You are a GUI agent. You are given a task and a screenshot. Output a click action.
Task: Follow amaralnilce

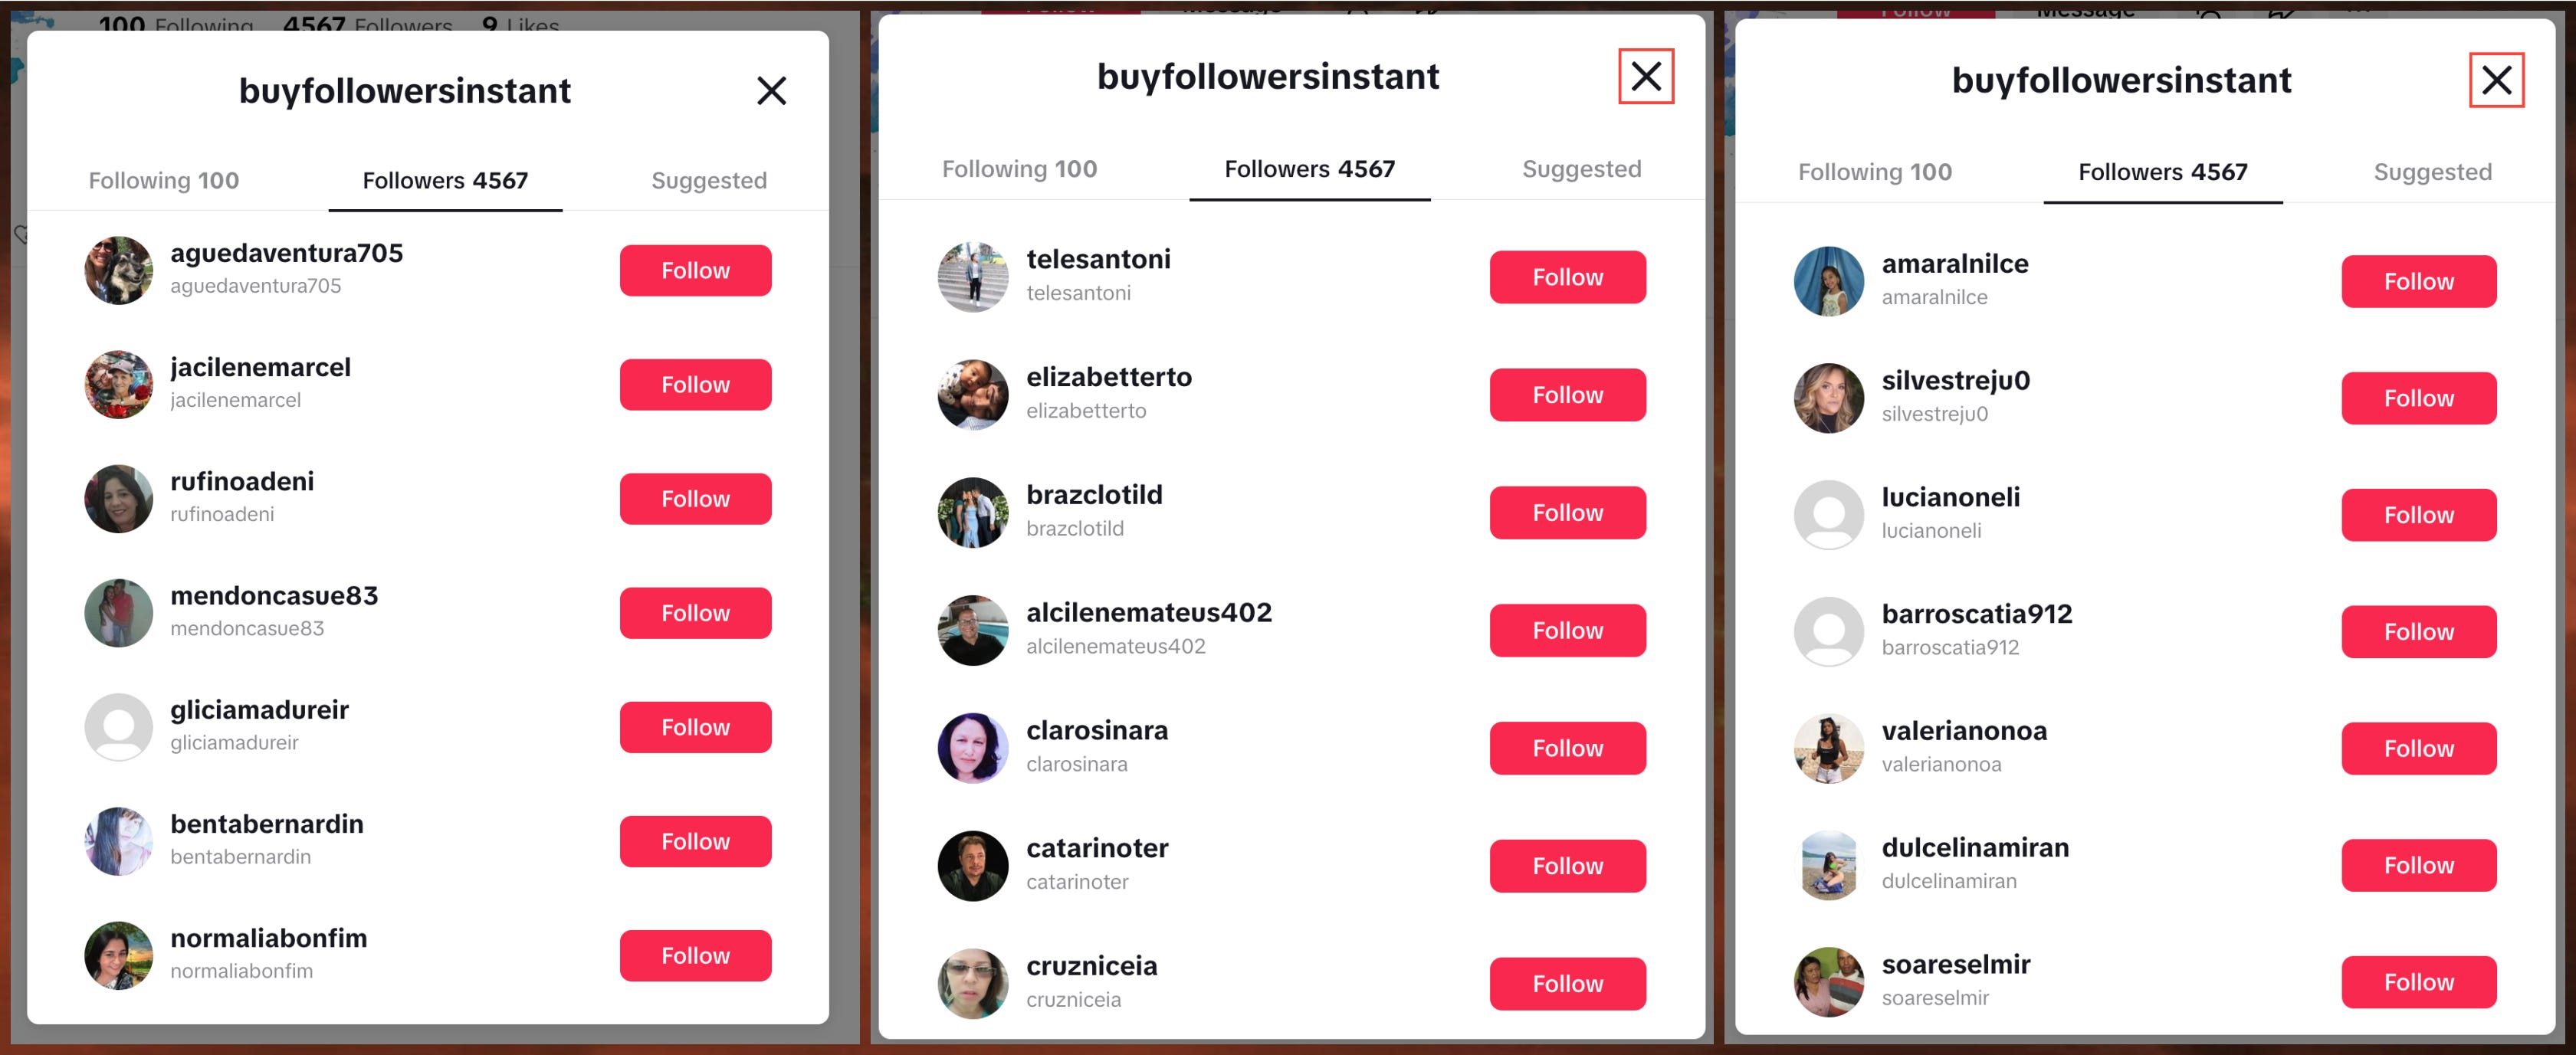point(2418,282)
